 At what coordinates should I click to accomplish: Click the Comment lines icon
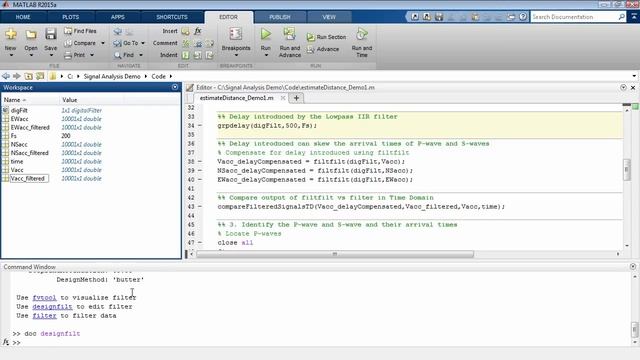coord(186,43)
